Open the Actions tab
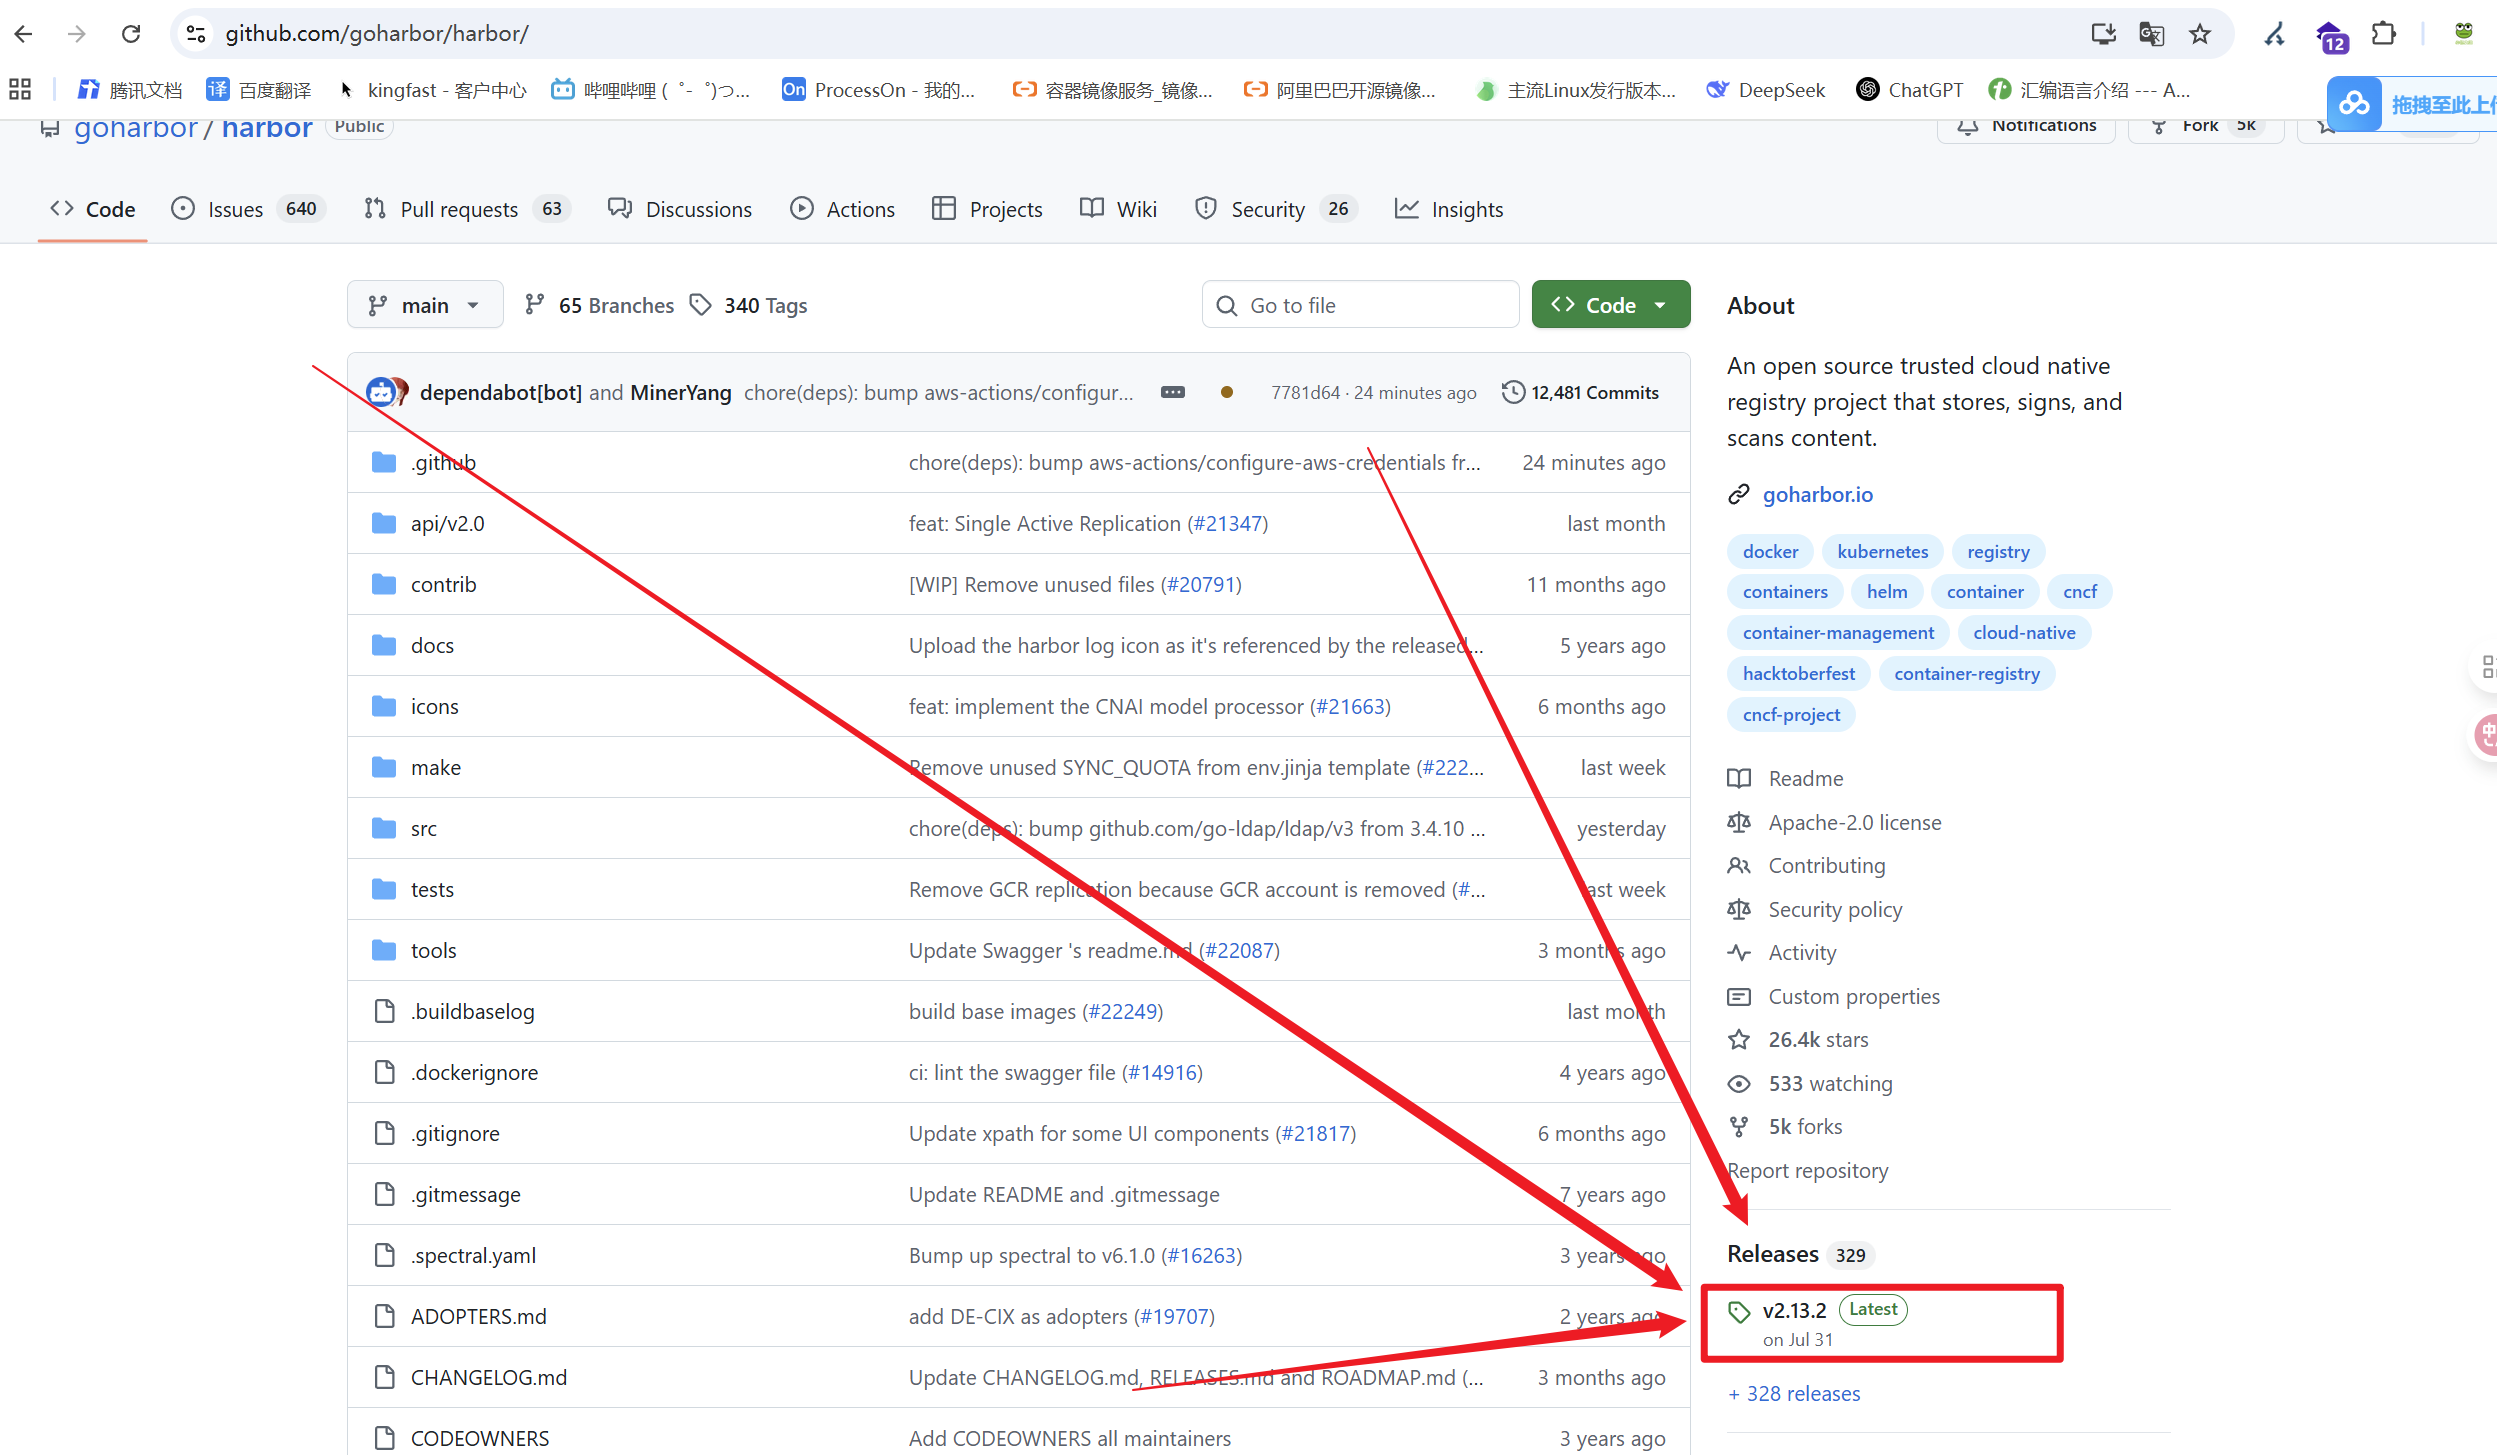Image resolution: width=2497 pixels, height=1455 pixels. [843, 209]
